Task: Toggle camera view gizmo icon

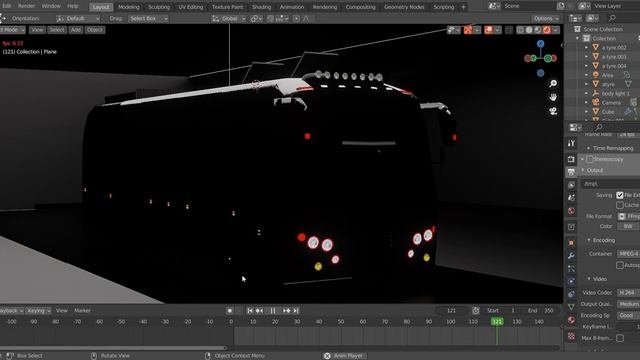Action: (553, 111)
